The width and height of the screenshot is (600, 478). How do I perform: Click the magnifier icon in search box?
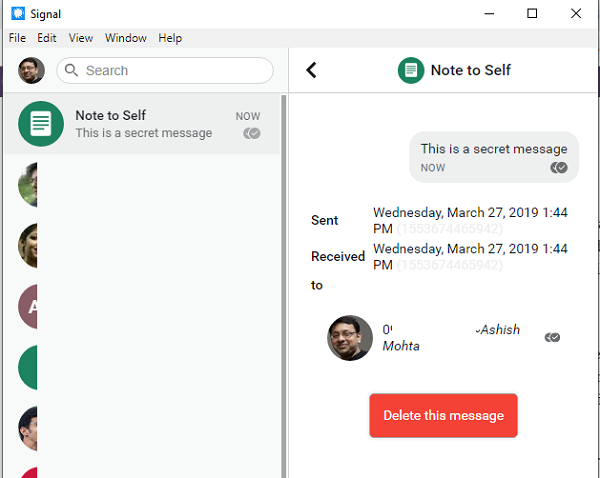[x=71, y=71]
